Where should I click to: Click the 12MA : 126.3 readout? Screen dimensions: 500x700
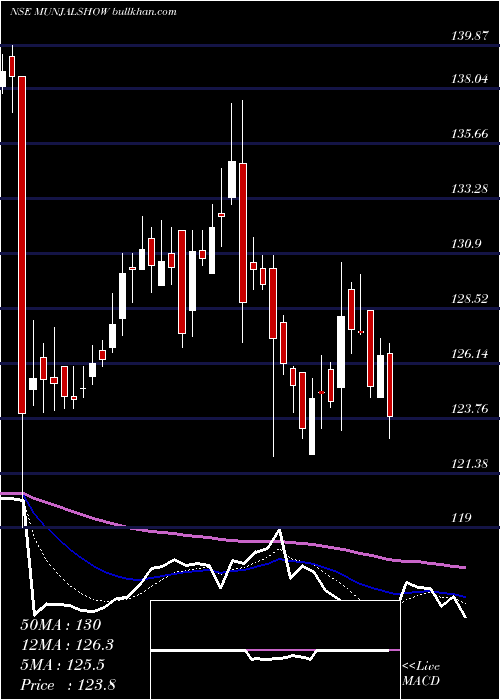pos(67,645)
